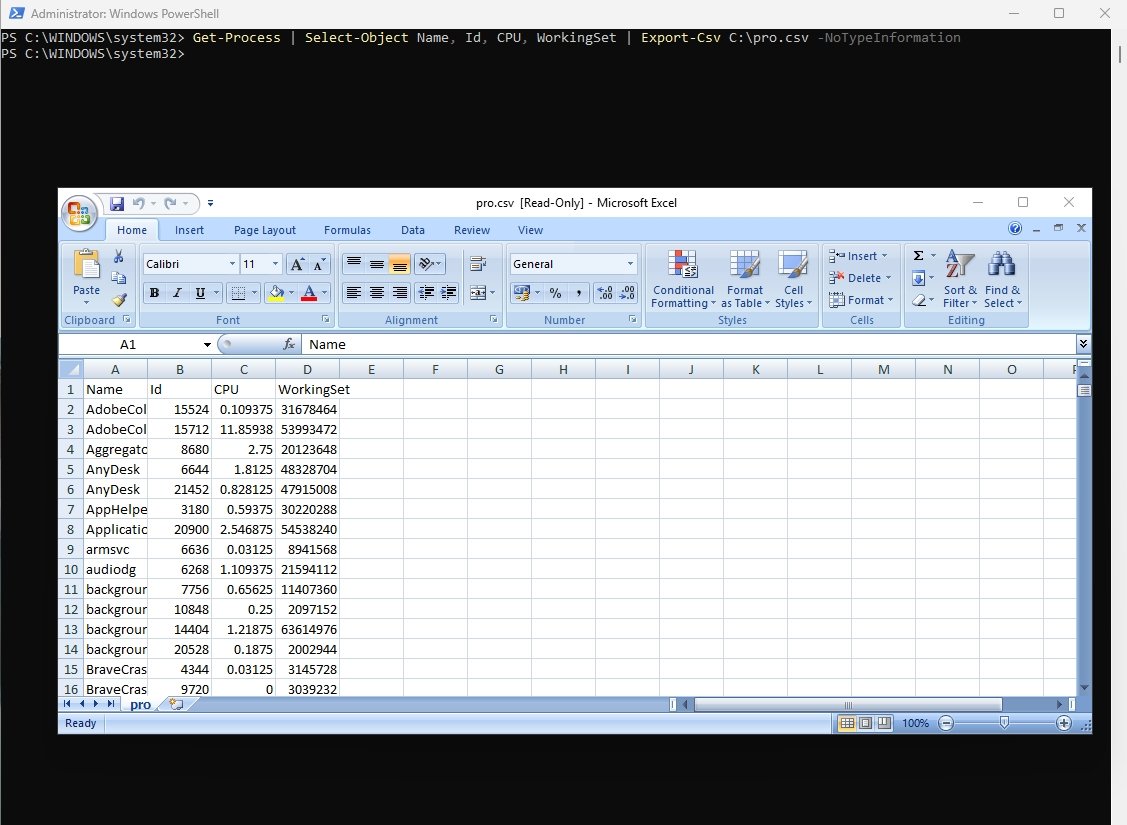Open the Office Button menu in Excel
1127x825 pixels.
click(x=79, y=213)
